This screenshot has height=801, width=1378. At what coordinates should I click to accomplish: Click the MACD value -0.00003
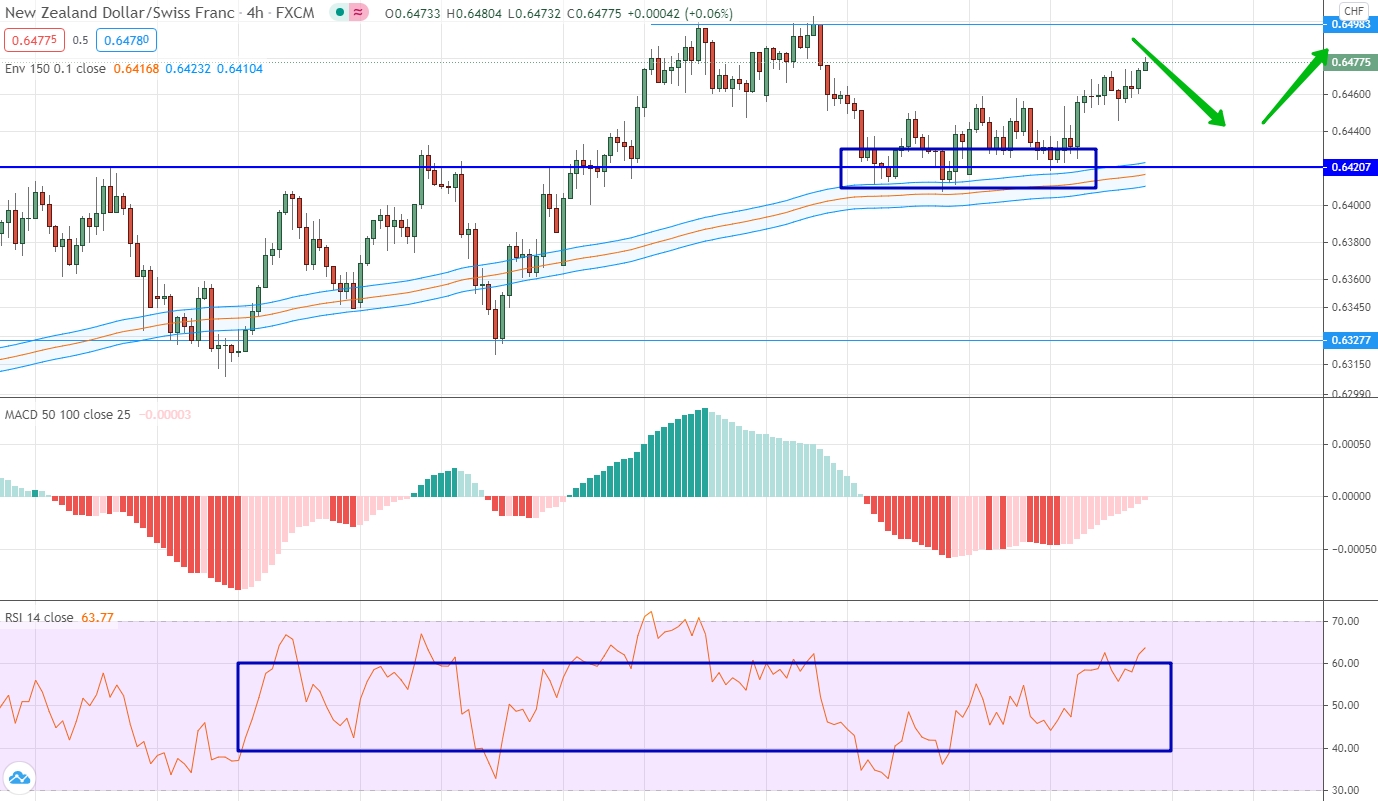click(165, 414)
